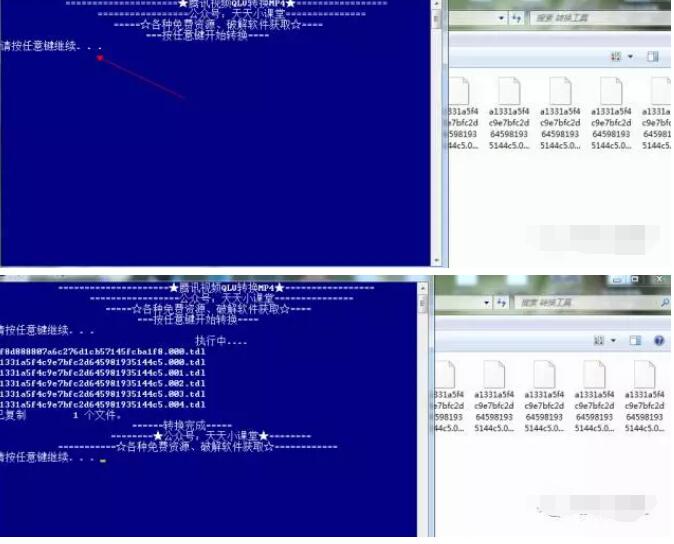Image resolution: width=674 pixels, height=544 pixels.
Task: Focus the search box in the upper Explorer window
Action: point(601,18)
